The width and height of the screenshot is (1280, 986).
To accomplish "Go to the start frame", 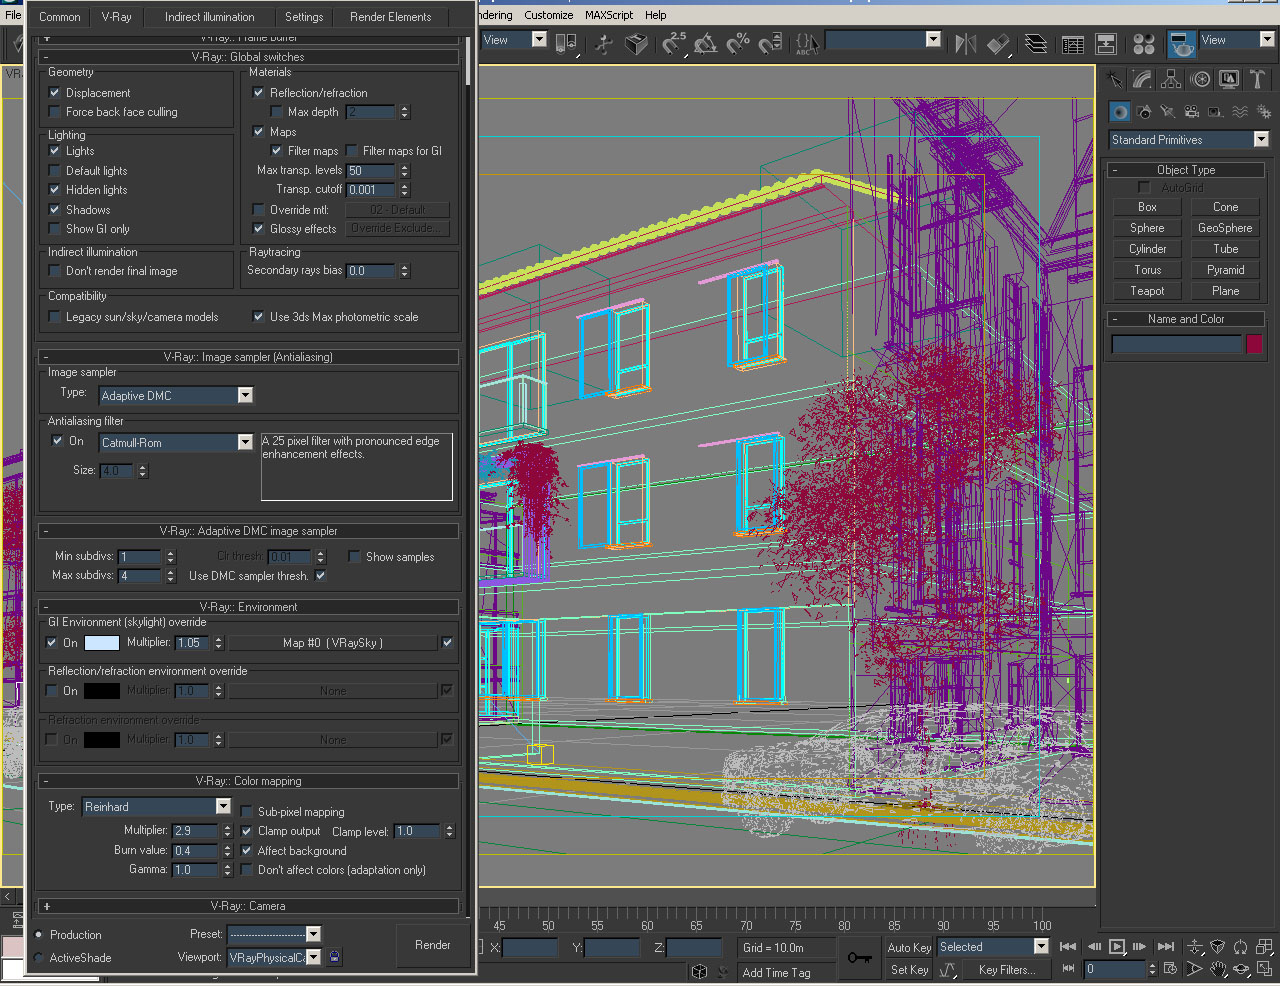I will [1068, 947].
